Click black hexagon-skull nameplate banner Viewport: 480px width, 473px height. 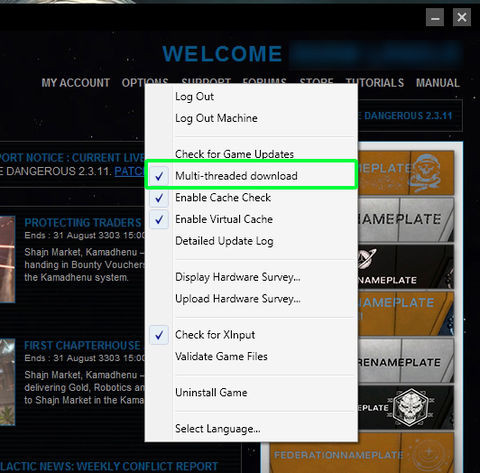406,407
